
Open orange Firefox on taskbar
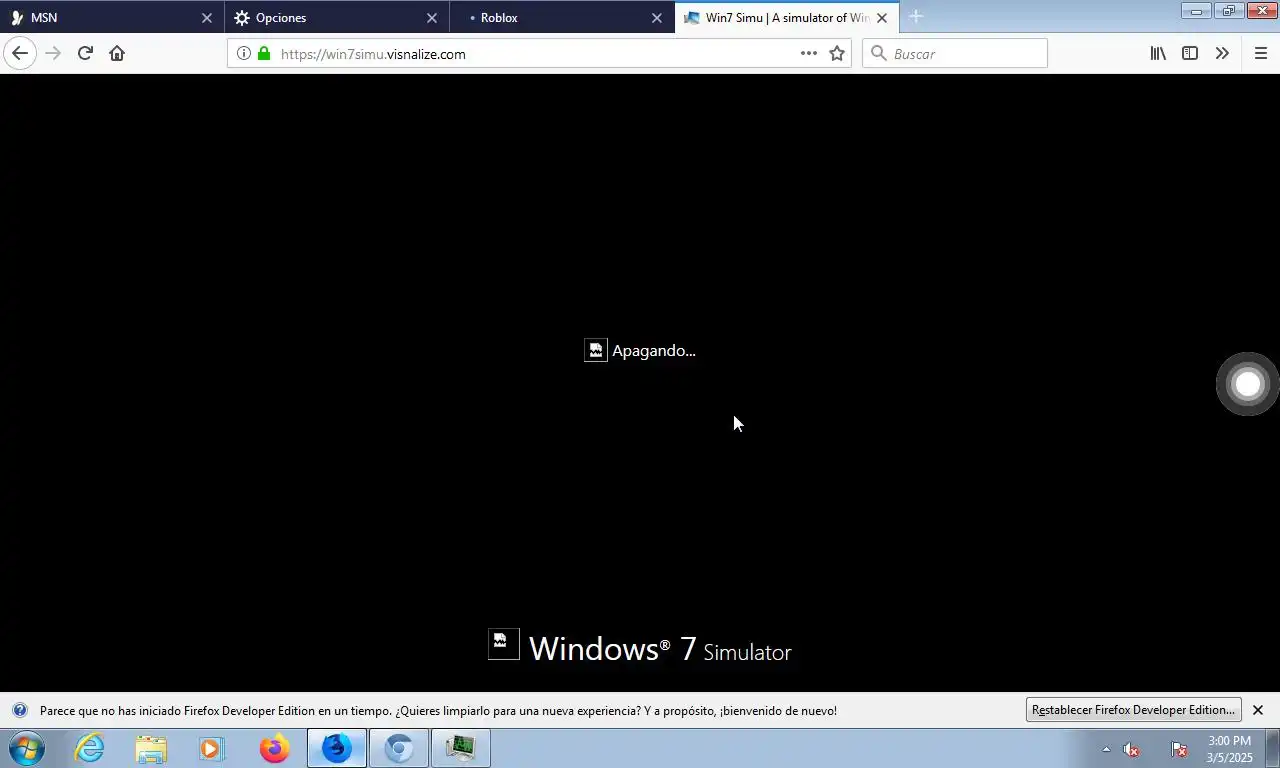coord(274,748)
